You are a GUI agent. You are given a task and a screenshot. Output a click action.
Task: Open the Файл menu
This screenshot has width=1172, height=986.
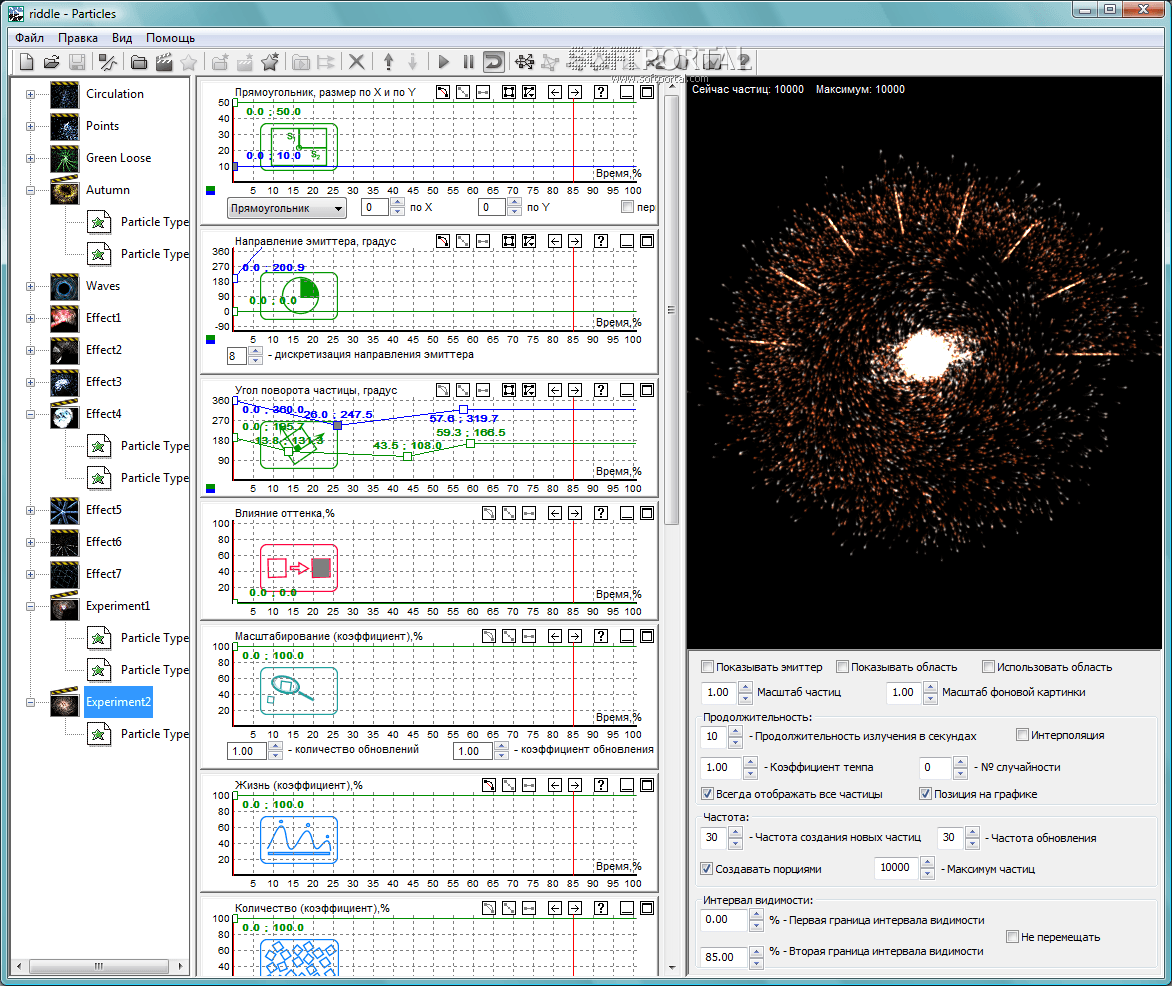click(x=29, y=38)
